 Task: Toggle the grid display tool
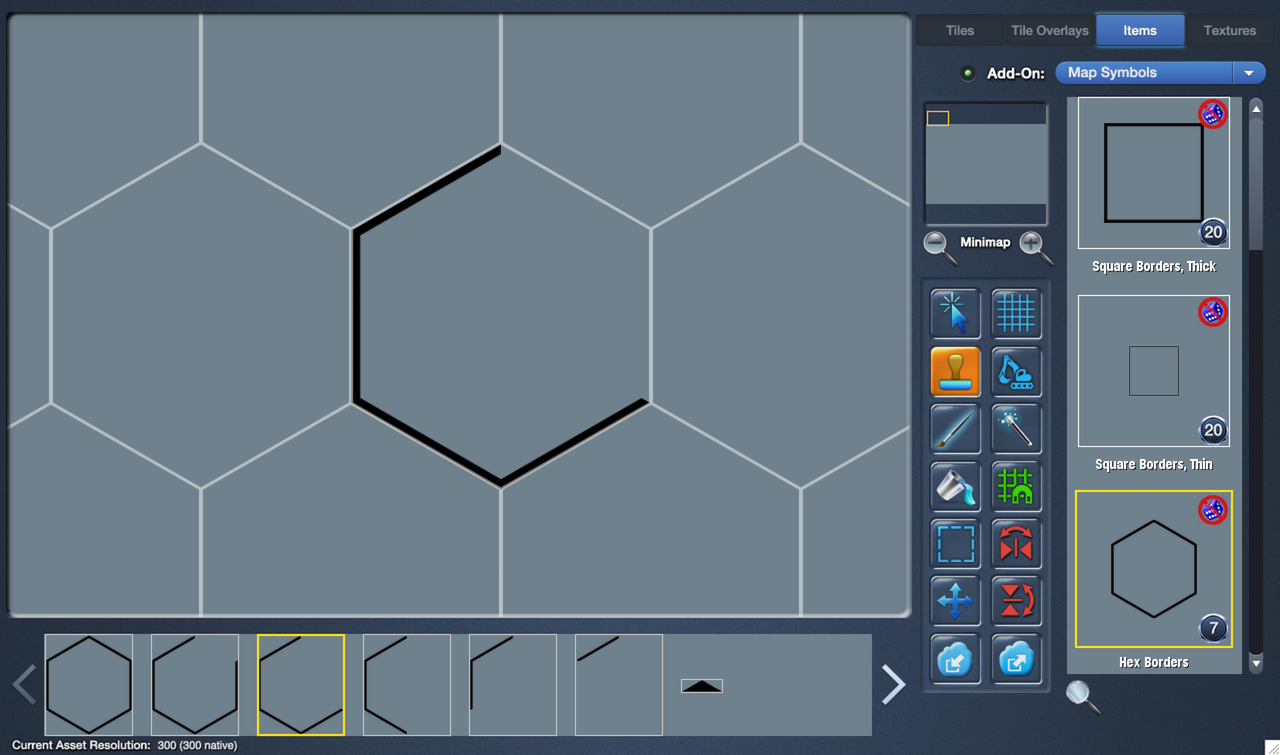pos(1015,313)
